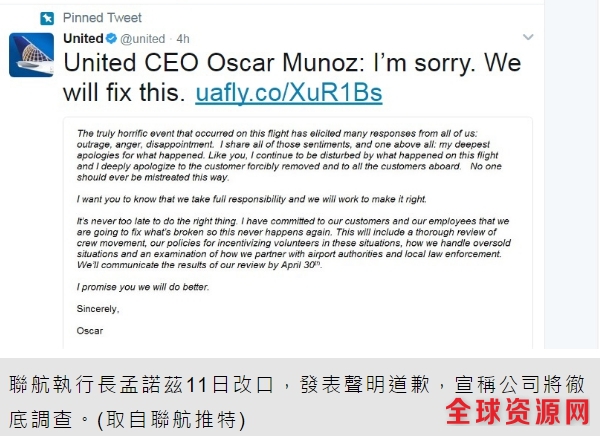
Task: Open the @united handle
Action: 143,39
